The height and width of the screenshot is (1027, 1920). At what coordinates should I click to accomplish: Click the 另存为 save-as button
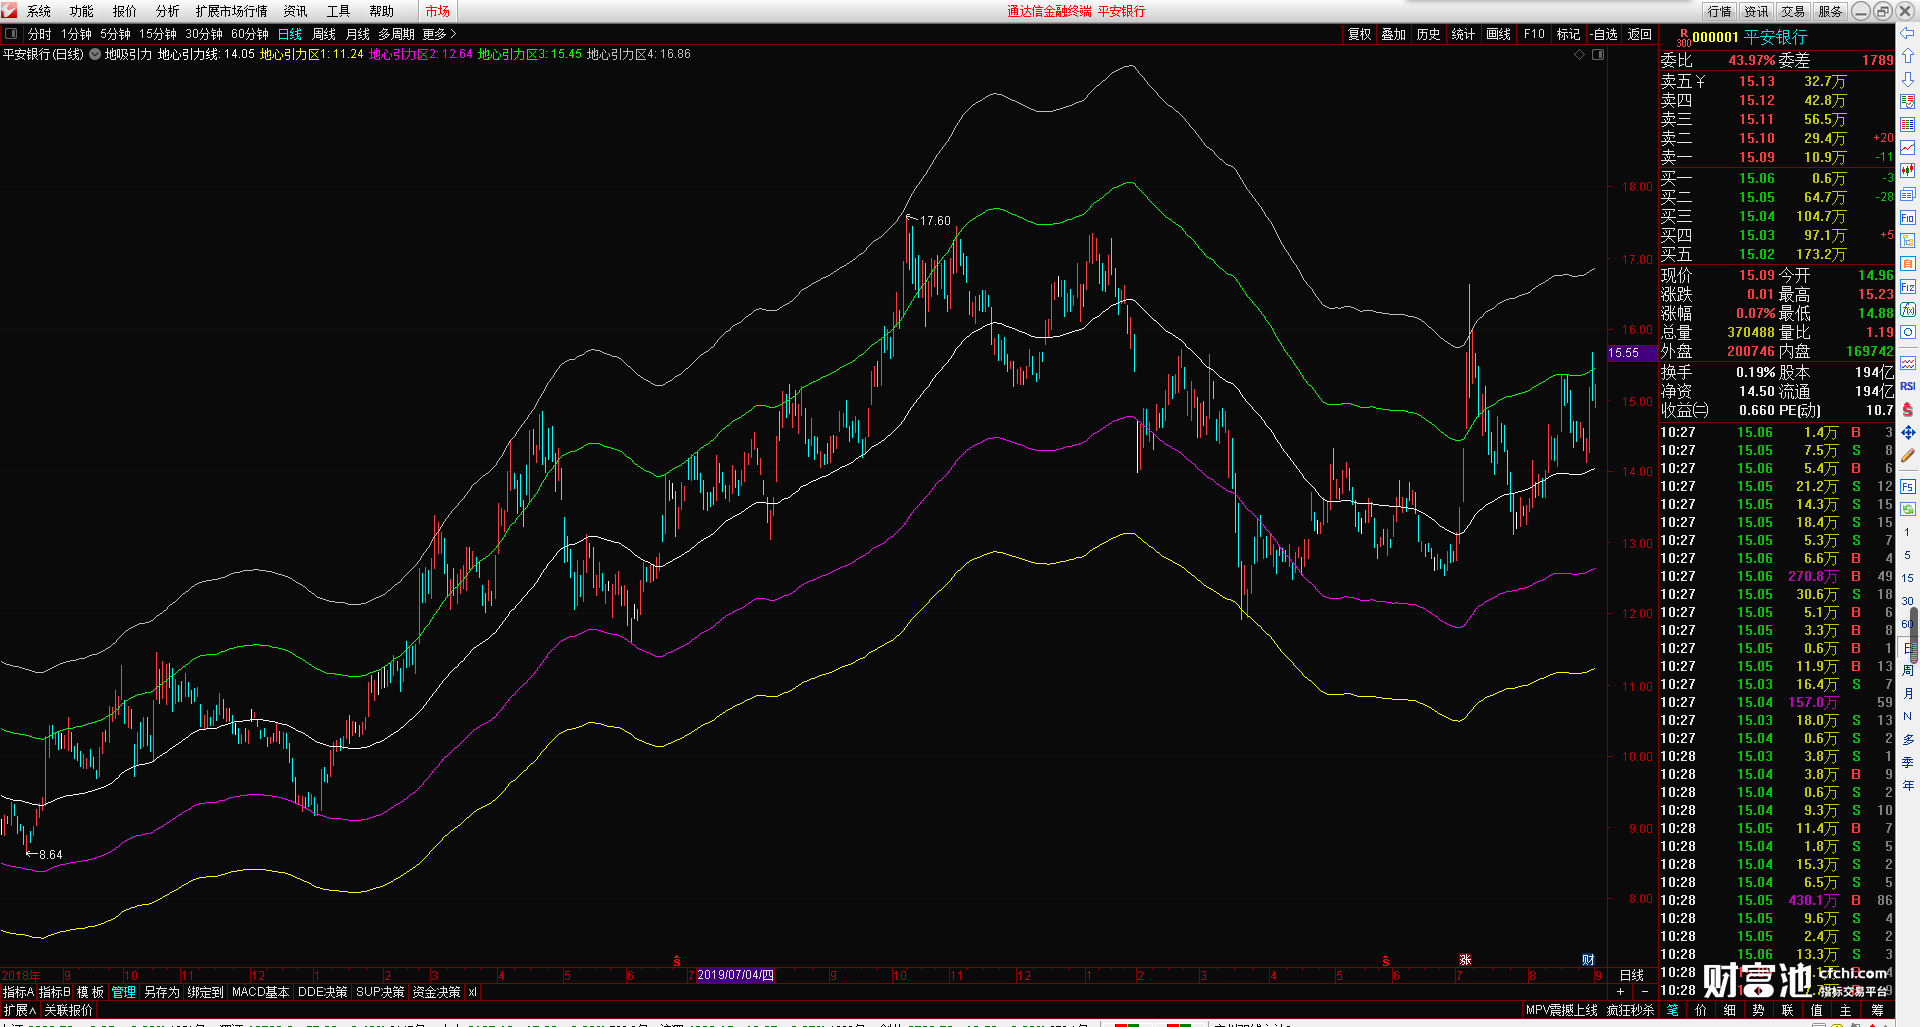click(162, 992)
